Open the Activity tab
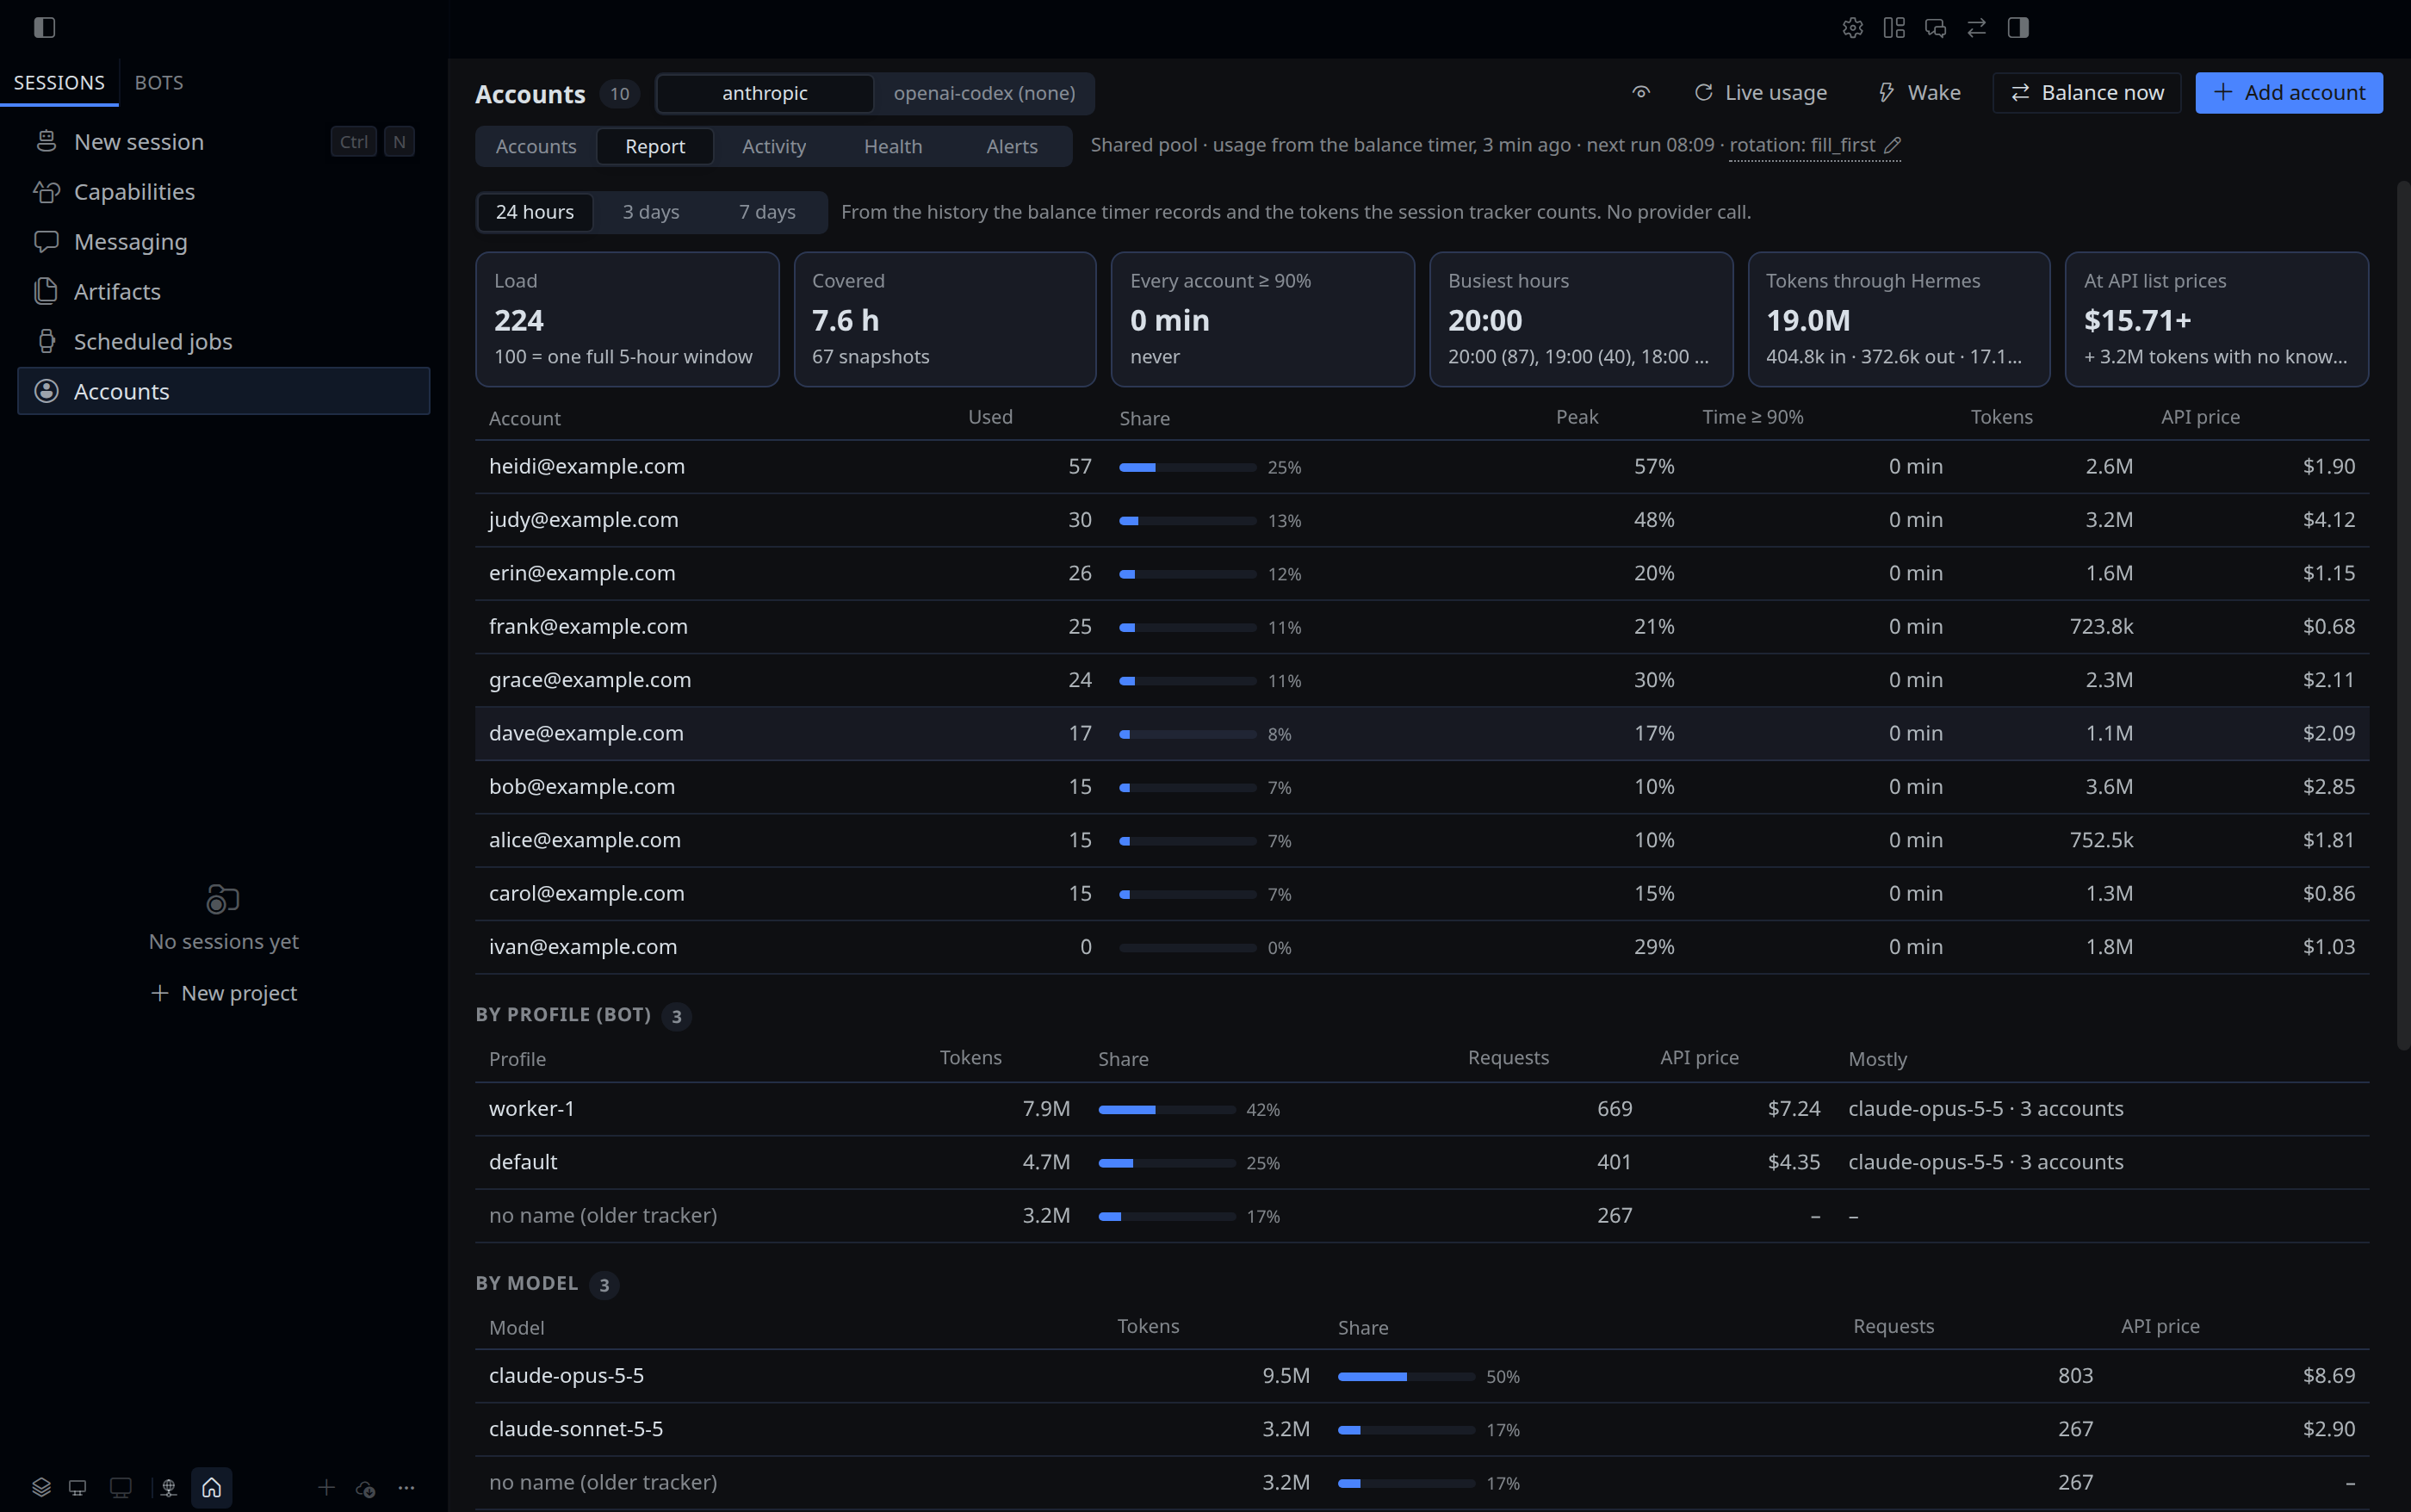Image resolution: width=2411 pixels, height=1512 pixels. [774, 146]
